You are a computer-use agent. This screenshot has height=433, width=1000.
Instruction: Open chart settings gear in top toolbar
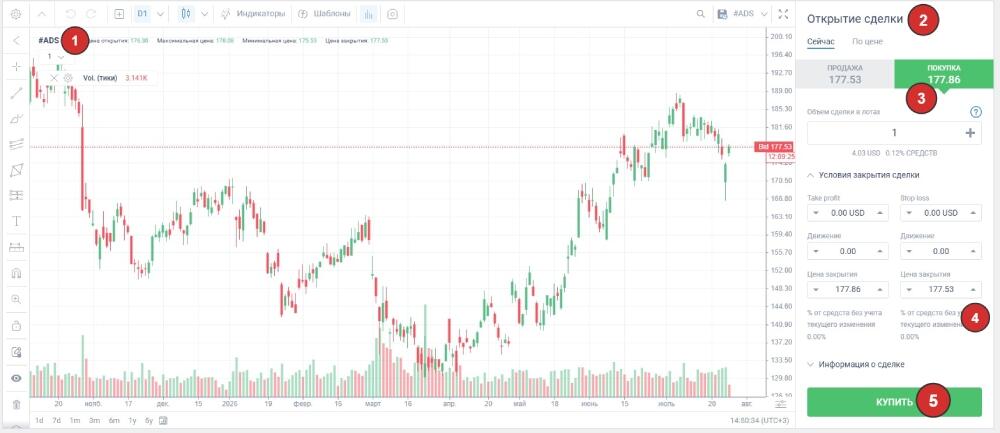pos(16,13)
